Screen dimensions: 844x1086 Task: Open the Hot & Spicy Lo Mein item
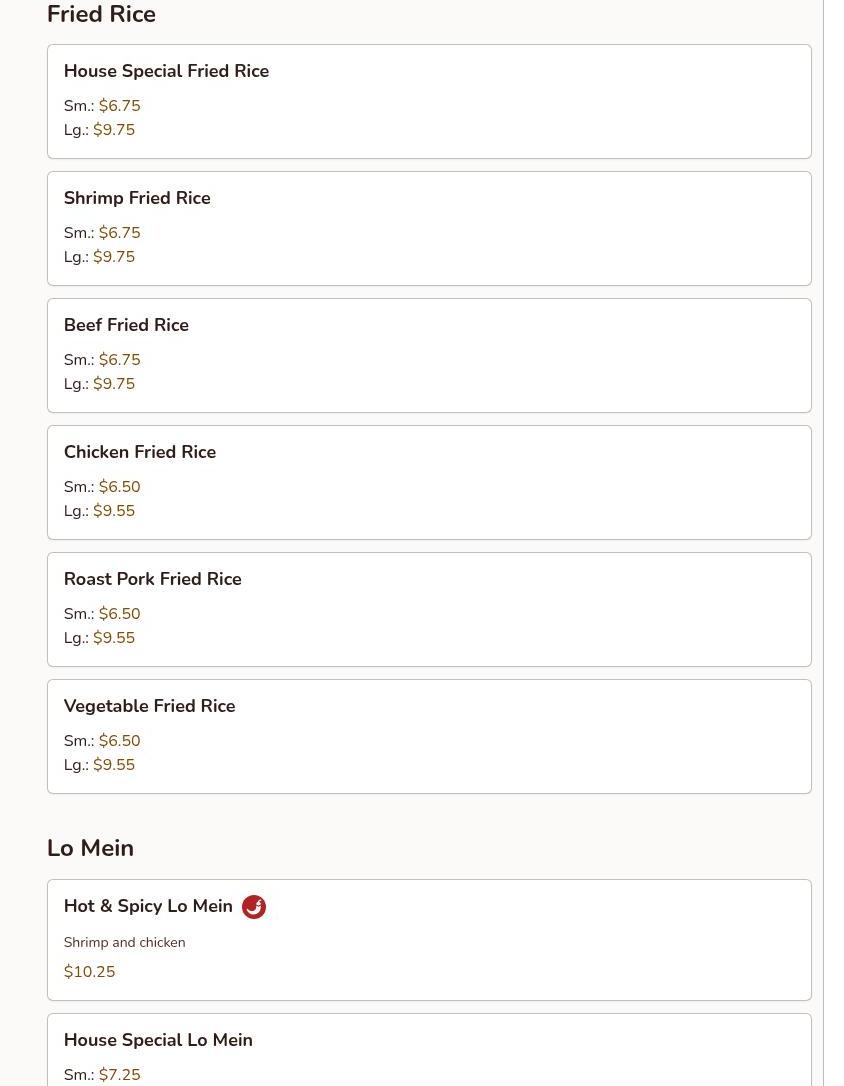[x=148, y=906]
